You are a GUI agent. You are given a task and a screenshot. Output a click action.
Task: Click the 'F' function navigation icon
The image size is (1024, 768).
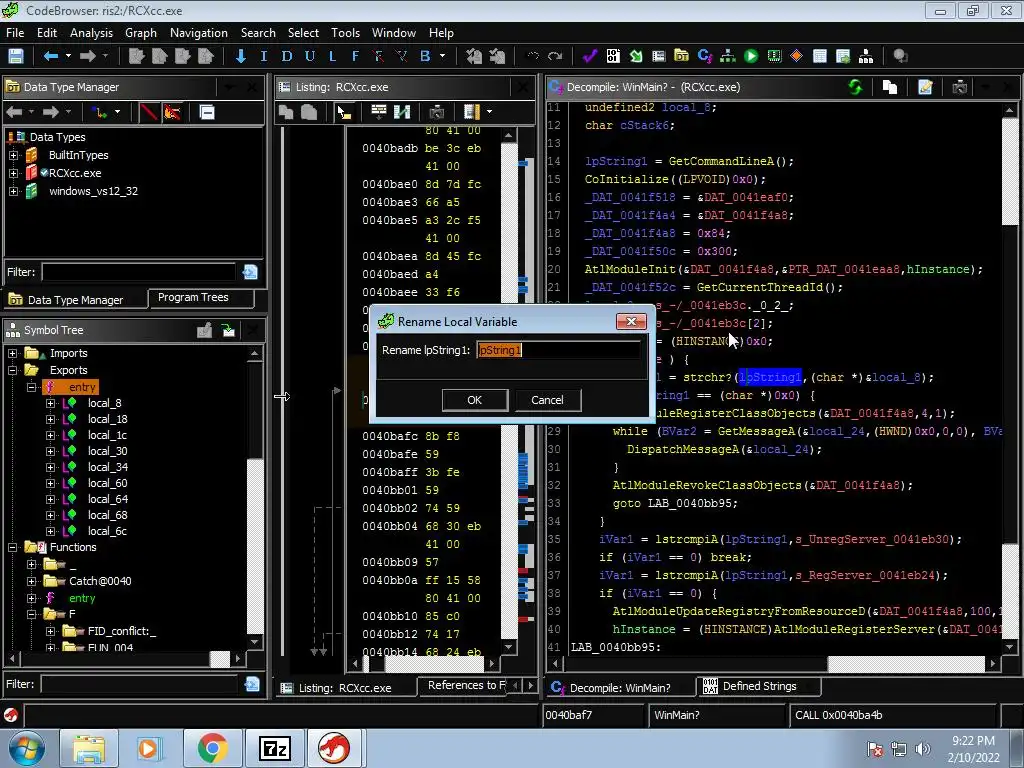[355, 56]
